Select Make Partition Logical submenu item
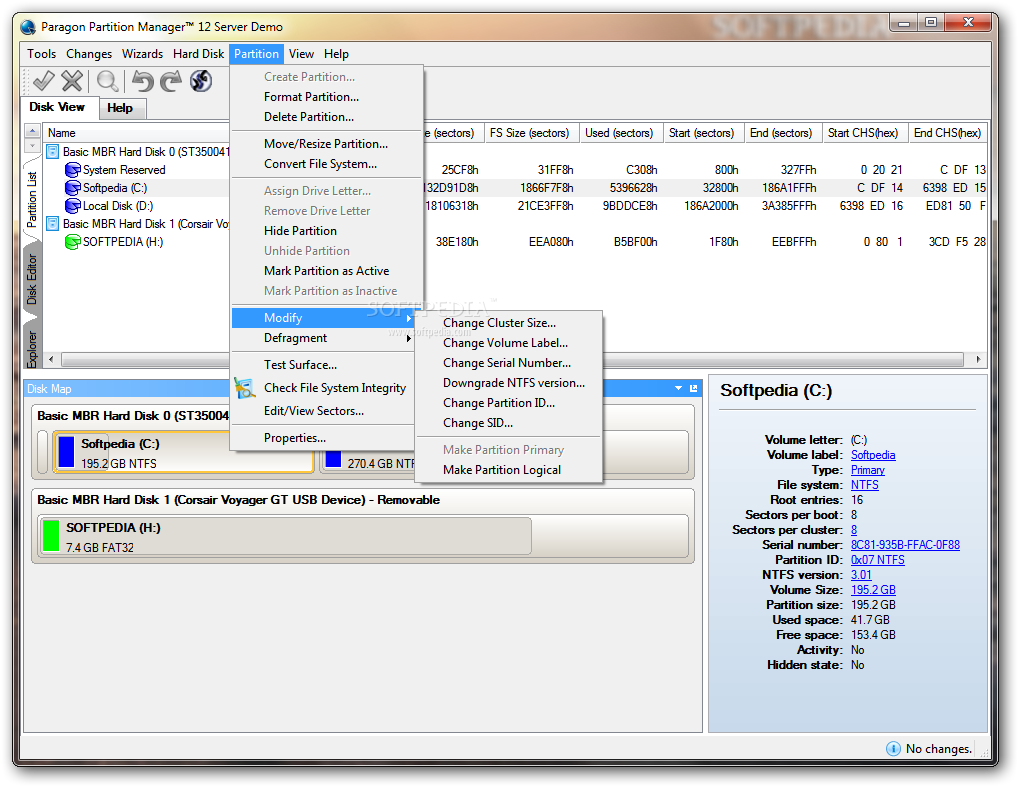This screenshot has height=787, width=1019. coord(509,470)
